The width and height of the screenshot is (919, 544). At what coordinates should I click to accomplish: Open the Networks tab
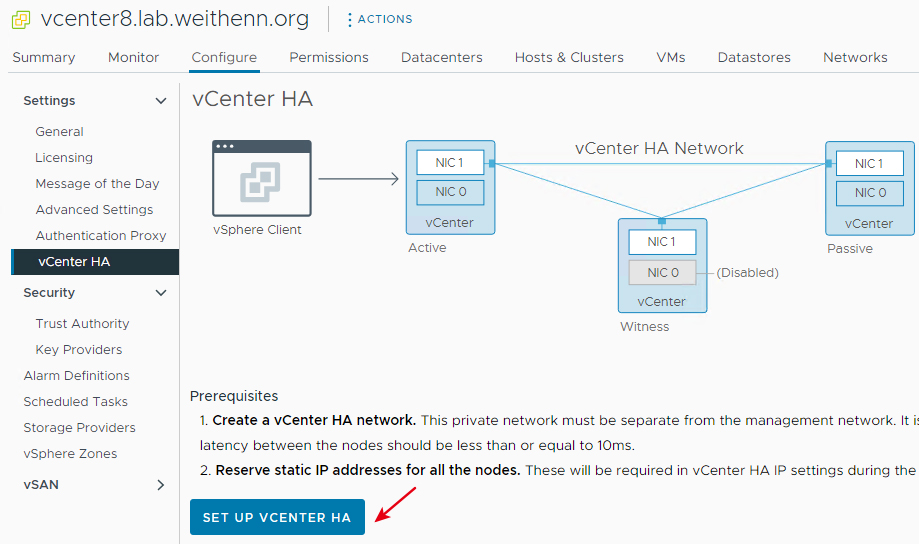pos(855,57)
